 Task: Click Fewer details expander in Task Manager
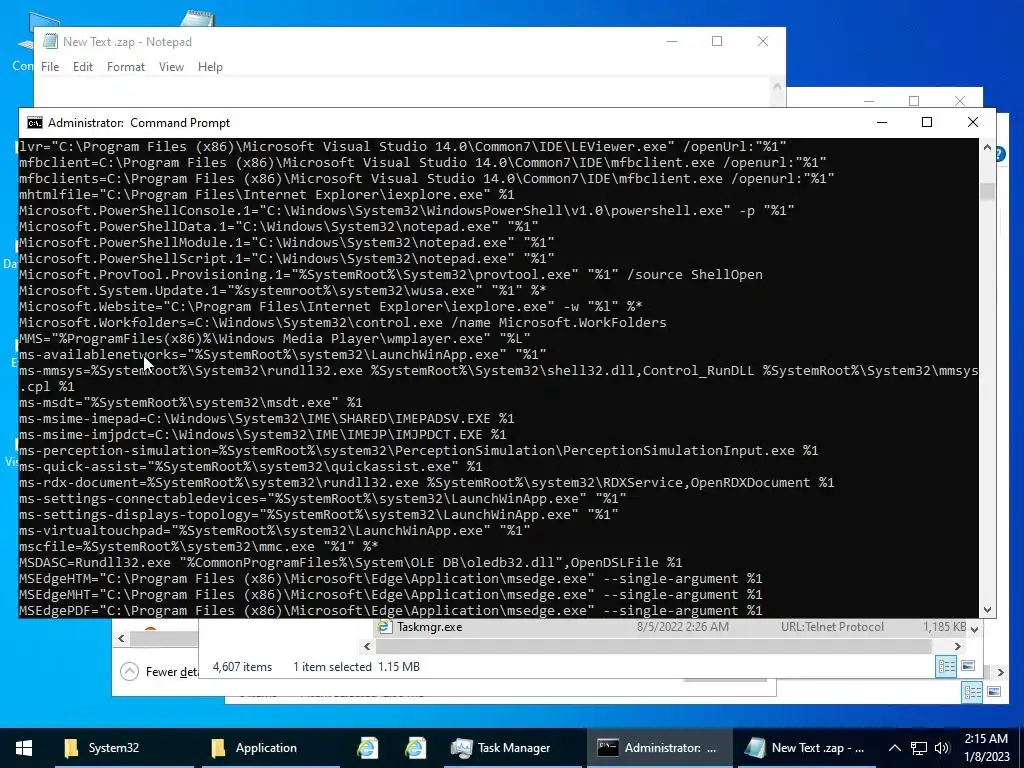(x=159, y=671)
